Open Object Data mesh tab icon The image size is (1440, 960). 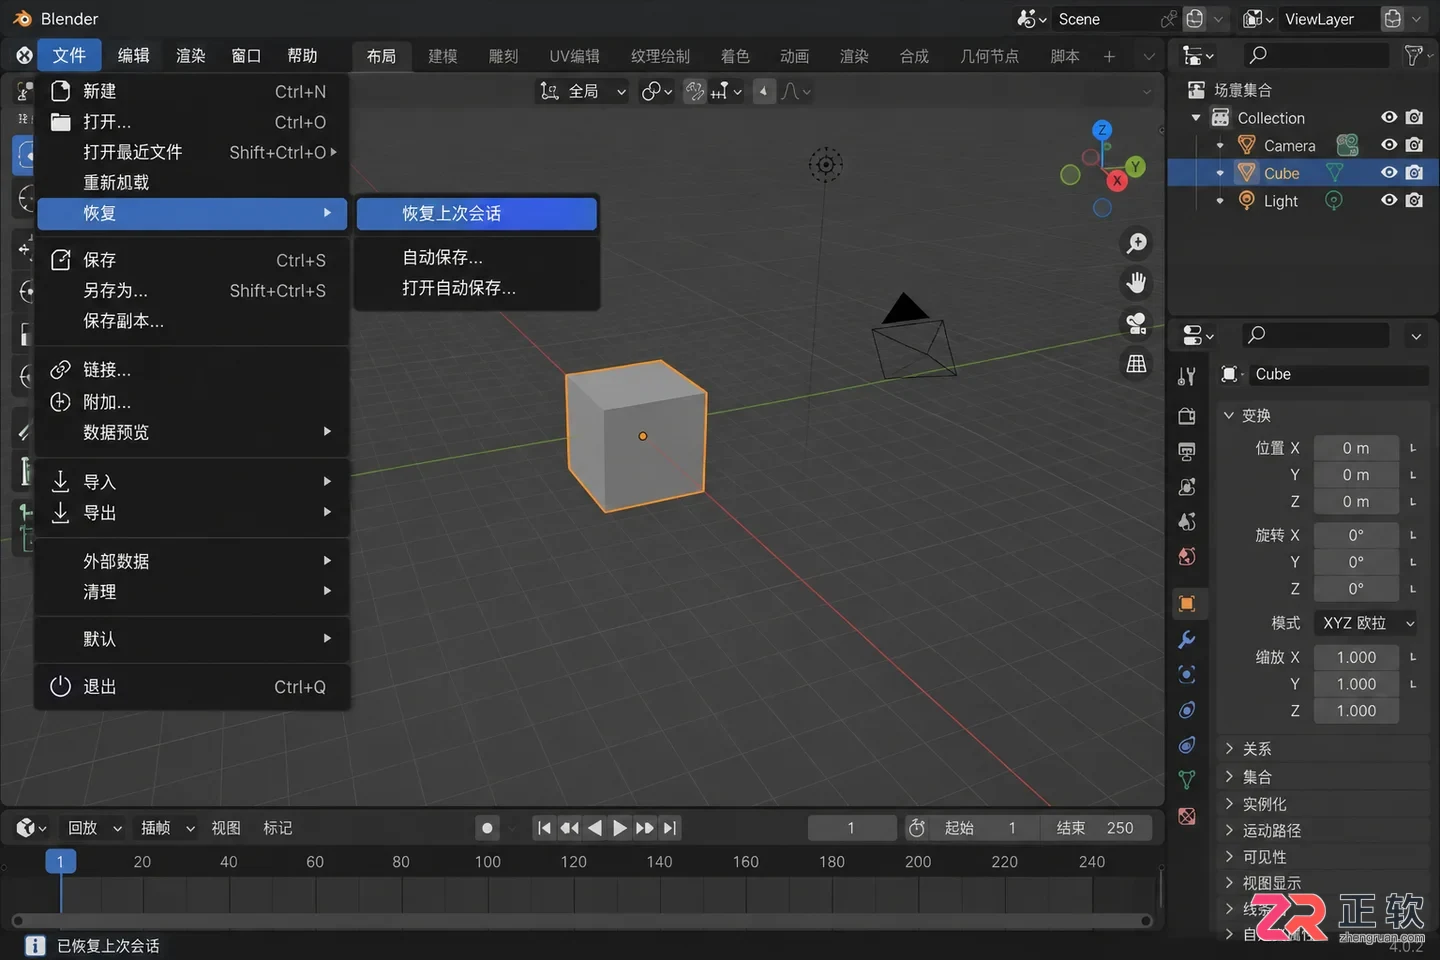click(x=1187, y=780)
